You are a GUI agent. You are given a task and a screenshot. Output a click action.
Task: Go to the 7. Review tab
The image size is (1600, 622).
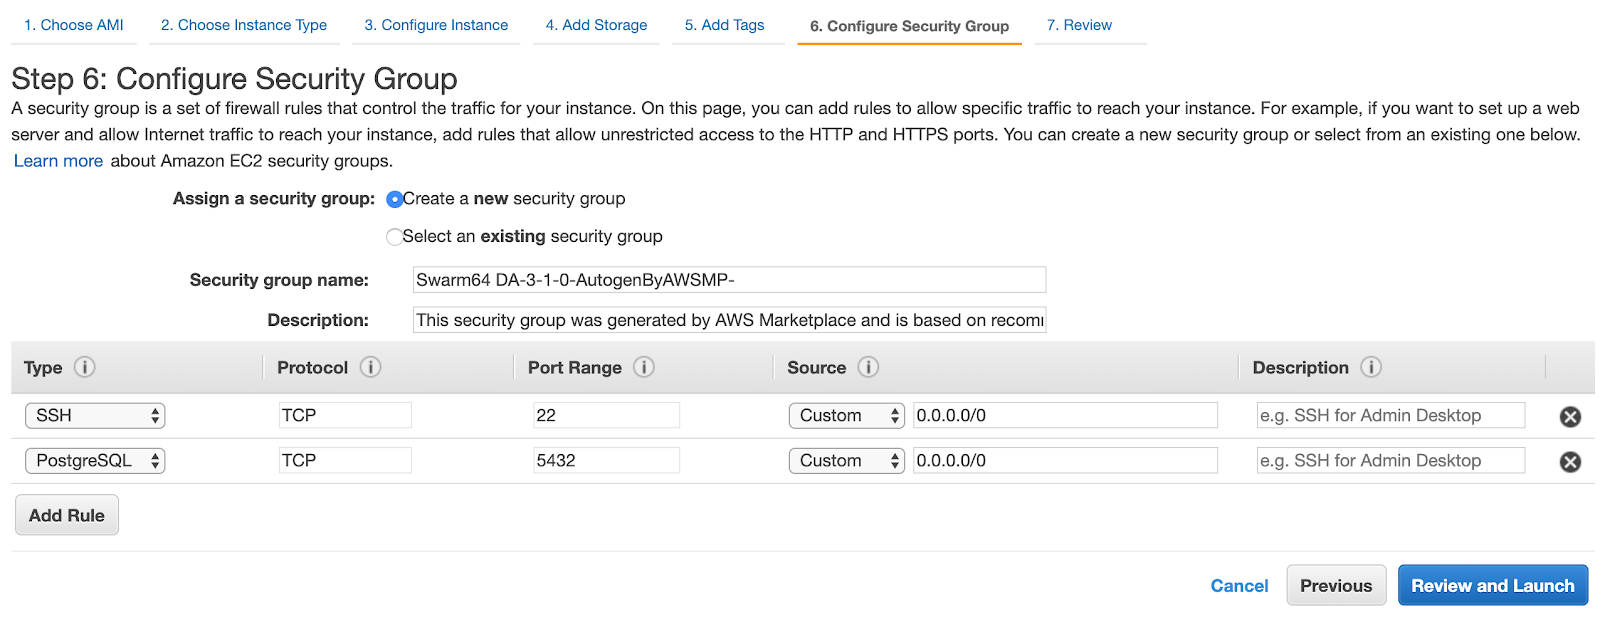1079,25
